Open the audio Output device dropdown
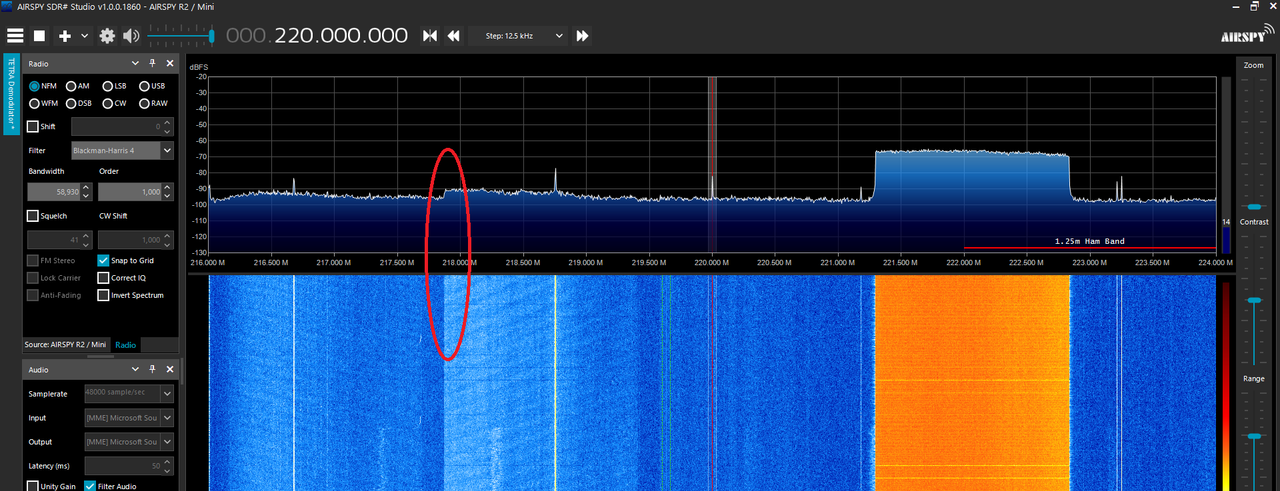Viewport: 1280px width, 491px height. tap(129, 442)
